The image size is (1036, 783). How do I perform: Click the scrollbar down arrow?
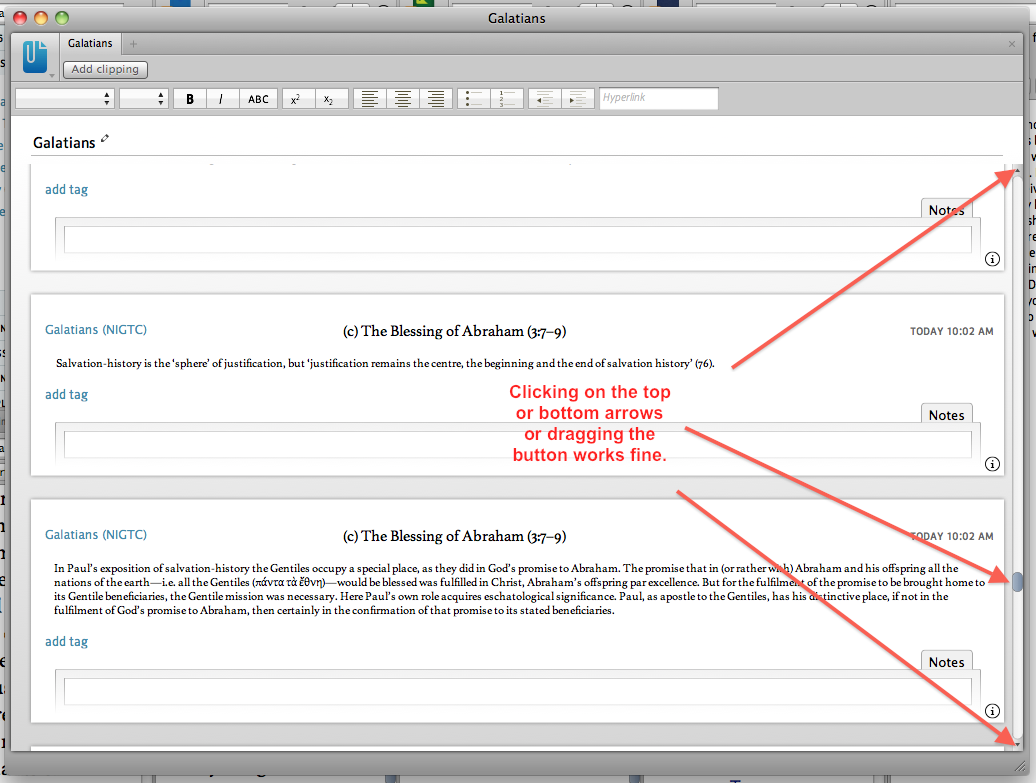[x=1018, y=745]
